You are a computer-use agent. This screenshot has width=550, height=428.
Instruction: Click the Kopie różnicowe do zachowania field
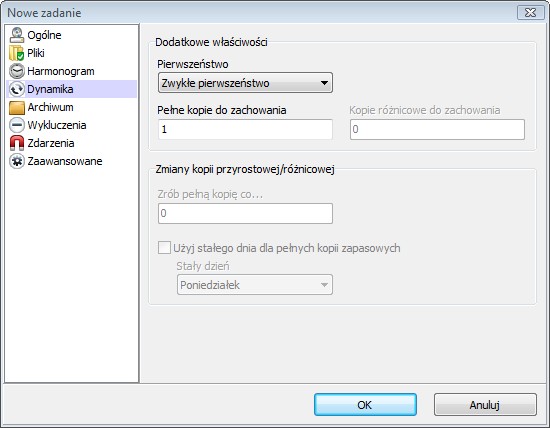click(437, 129)
